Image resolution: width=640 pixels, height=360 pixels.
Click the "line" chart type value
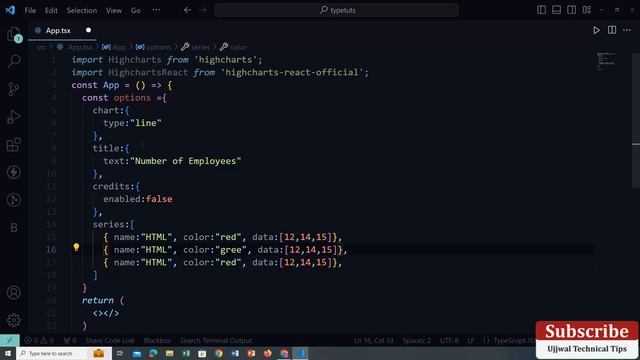[146, 123]
